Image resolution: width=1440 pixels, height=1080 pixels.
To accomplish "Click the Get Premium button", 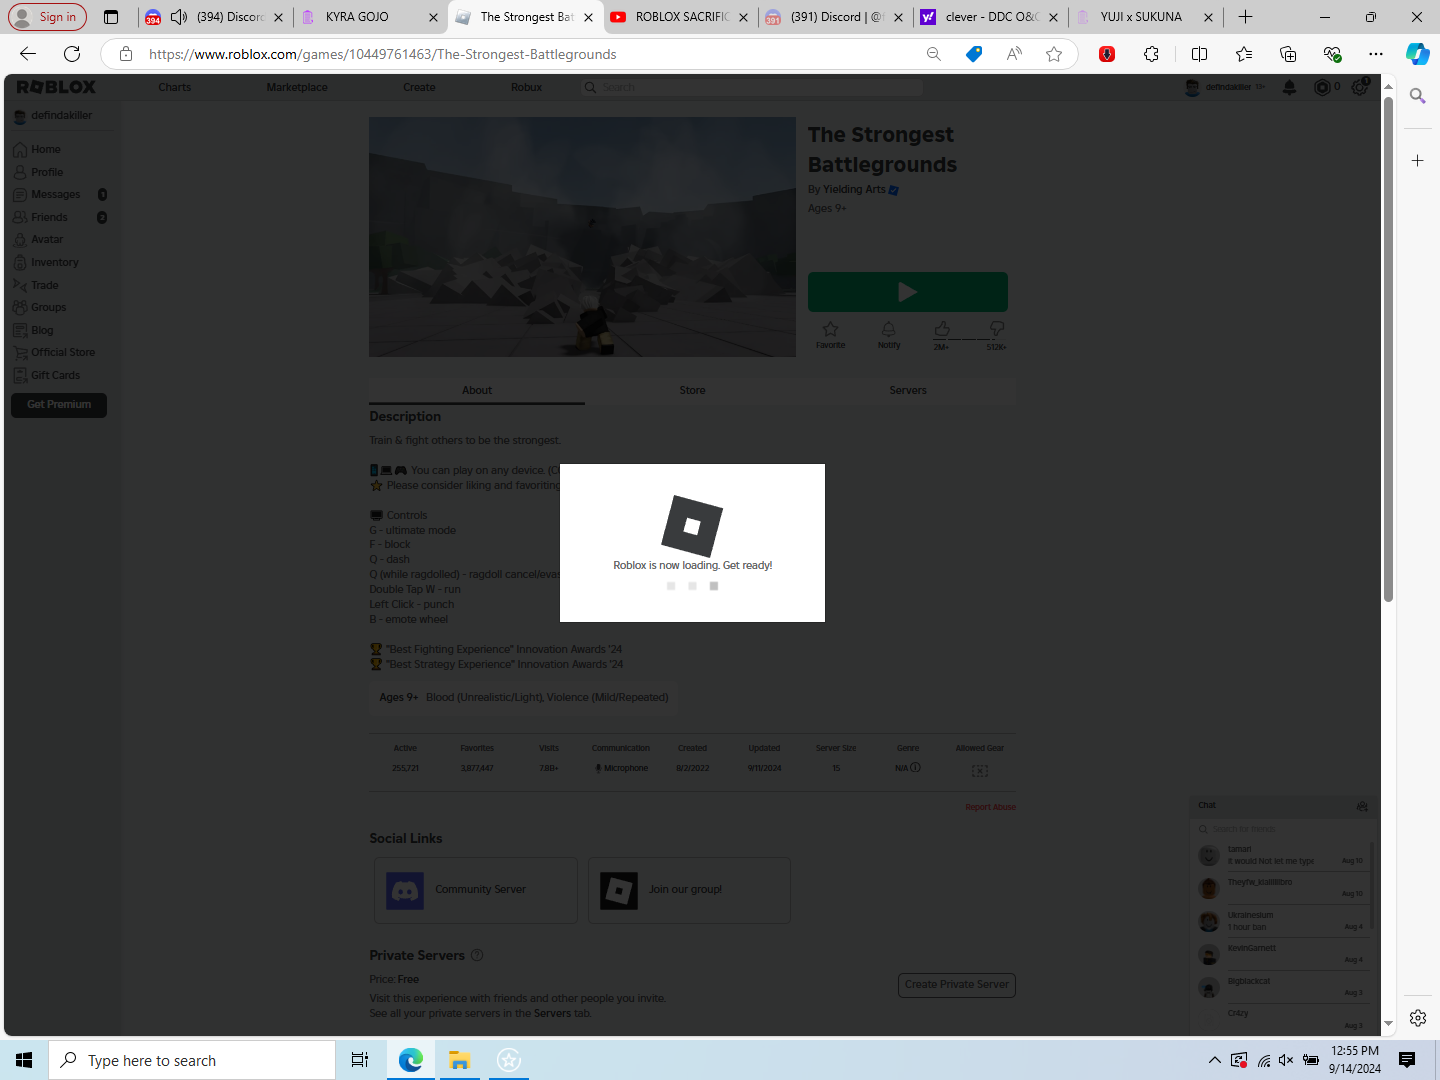I will pos(59,405).
